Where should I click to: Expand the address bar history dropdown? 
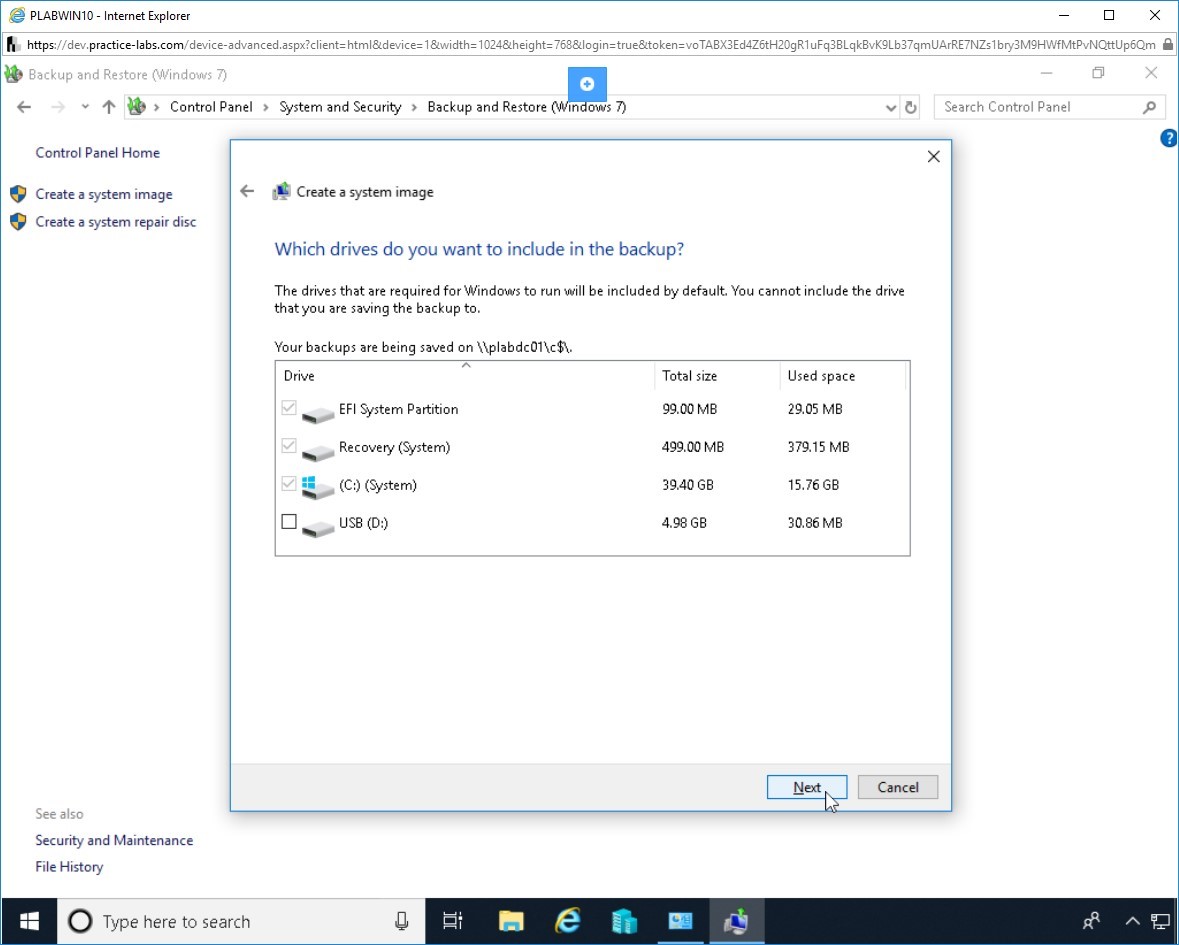point(891,108)
